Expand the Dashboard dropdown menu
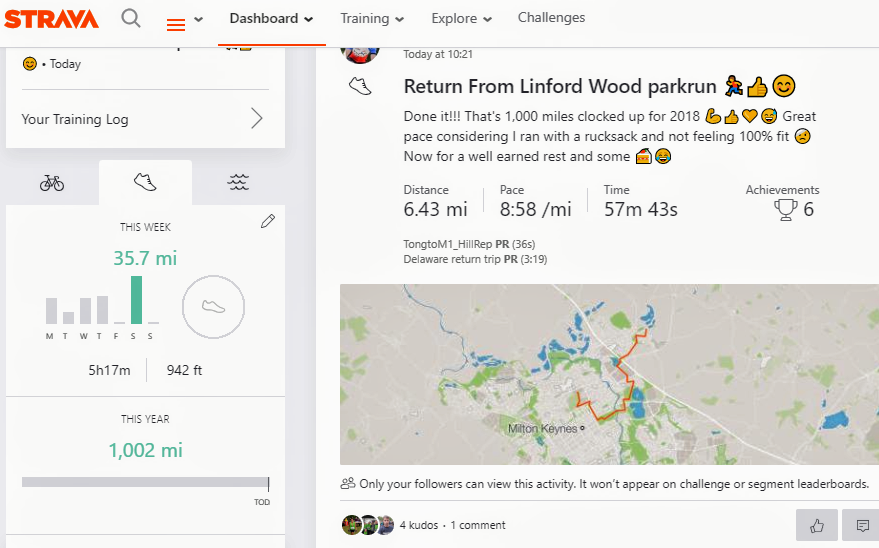The image size is (879, 548). click(271, 18)
